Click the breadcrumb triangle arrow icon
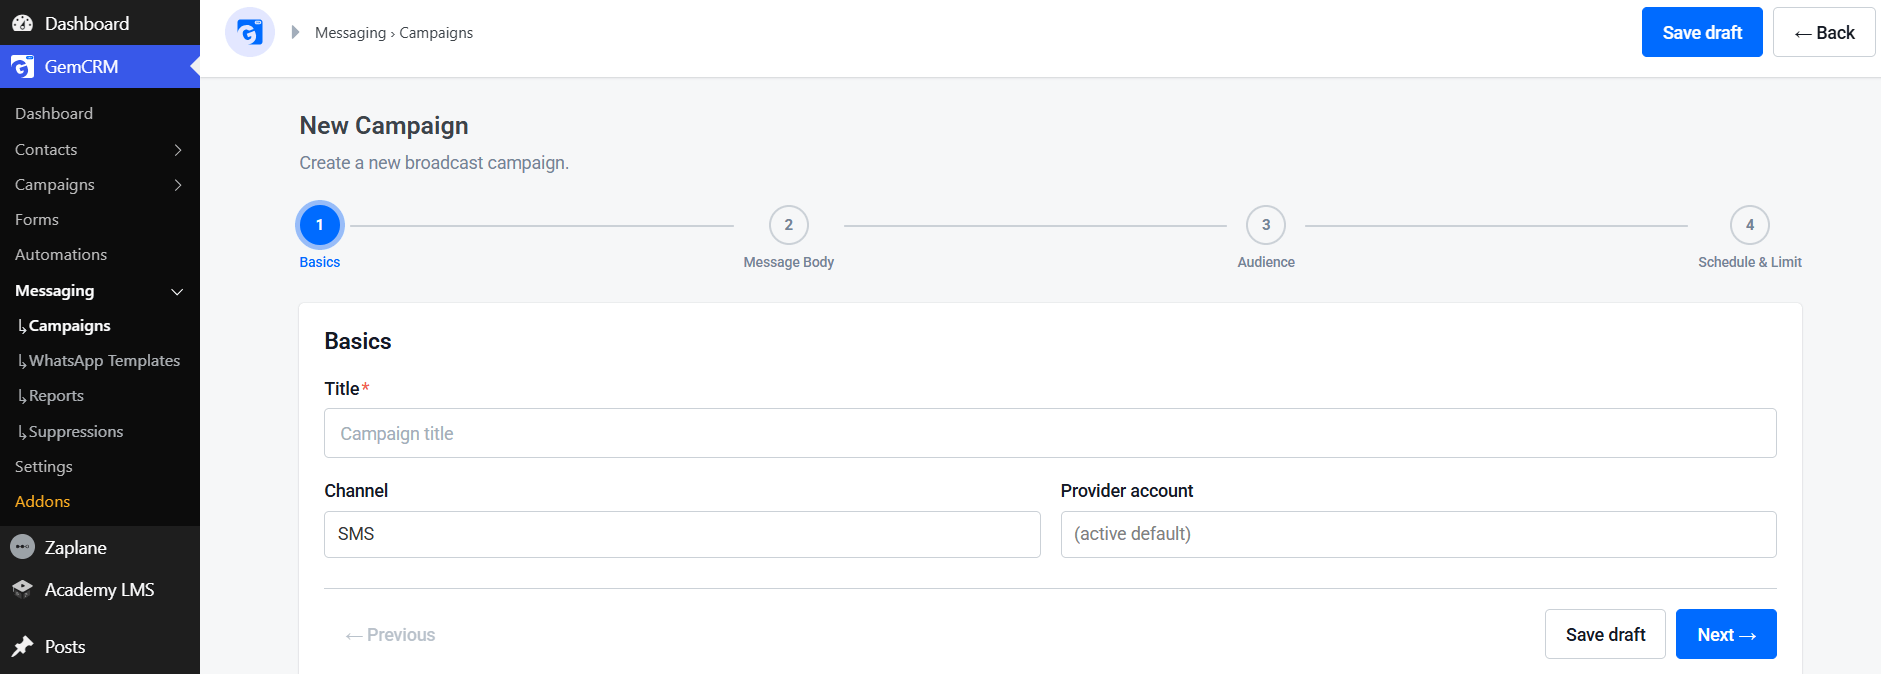The width and height of the screenshot is (1881, 674). 295,32
